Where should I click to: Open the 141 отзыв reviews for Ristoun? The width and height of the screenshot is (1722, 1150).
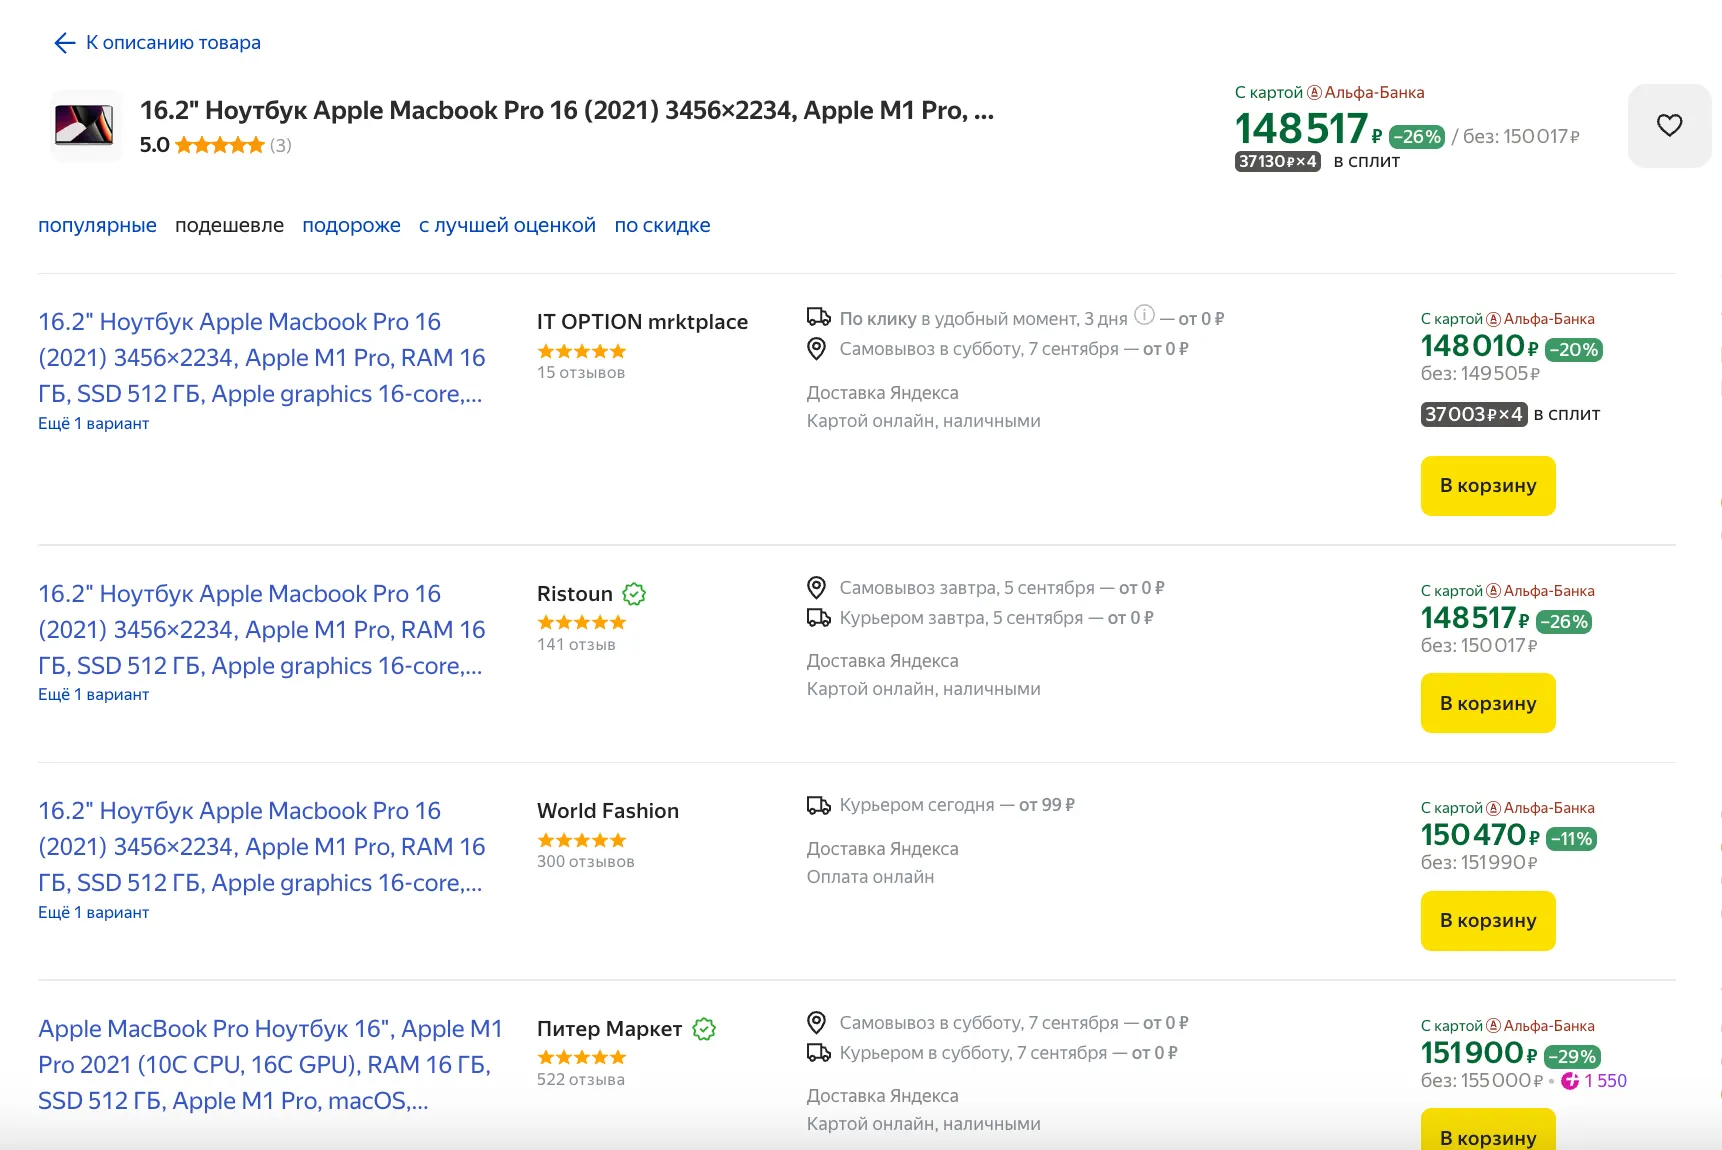tap(576, 645)
